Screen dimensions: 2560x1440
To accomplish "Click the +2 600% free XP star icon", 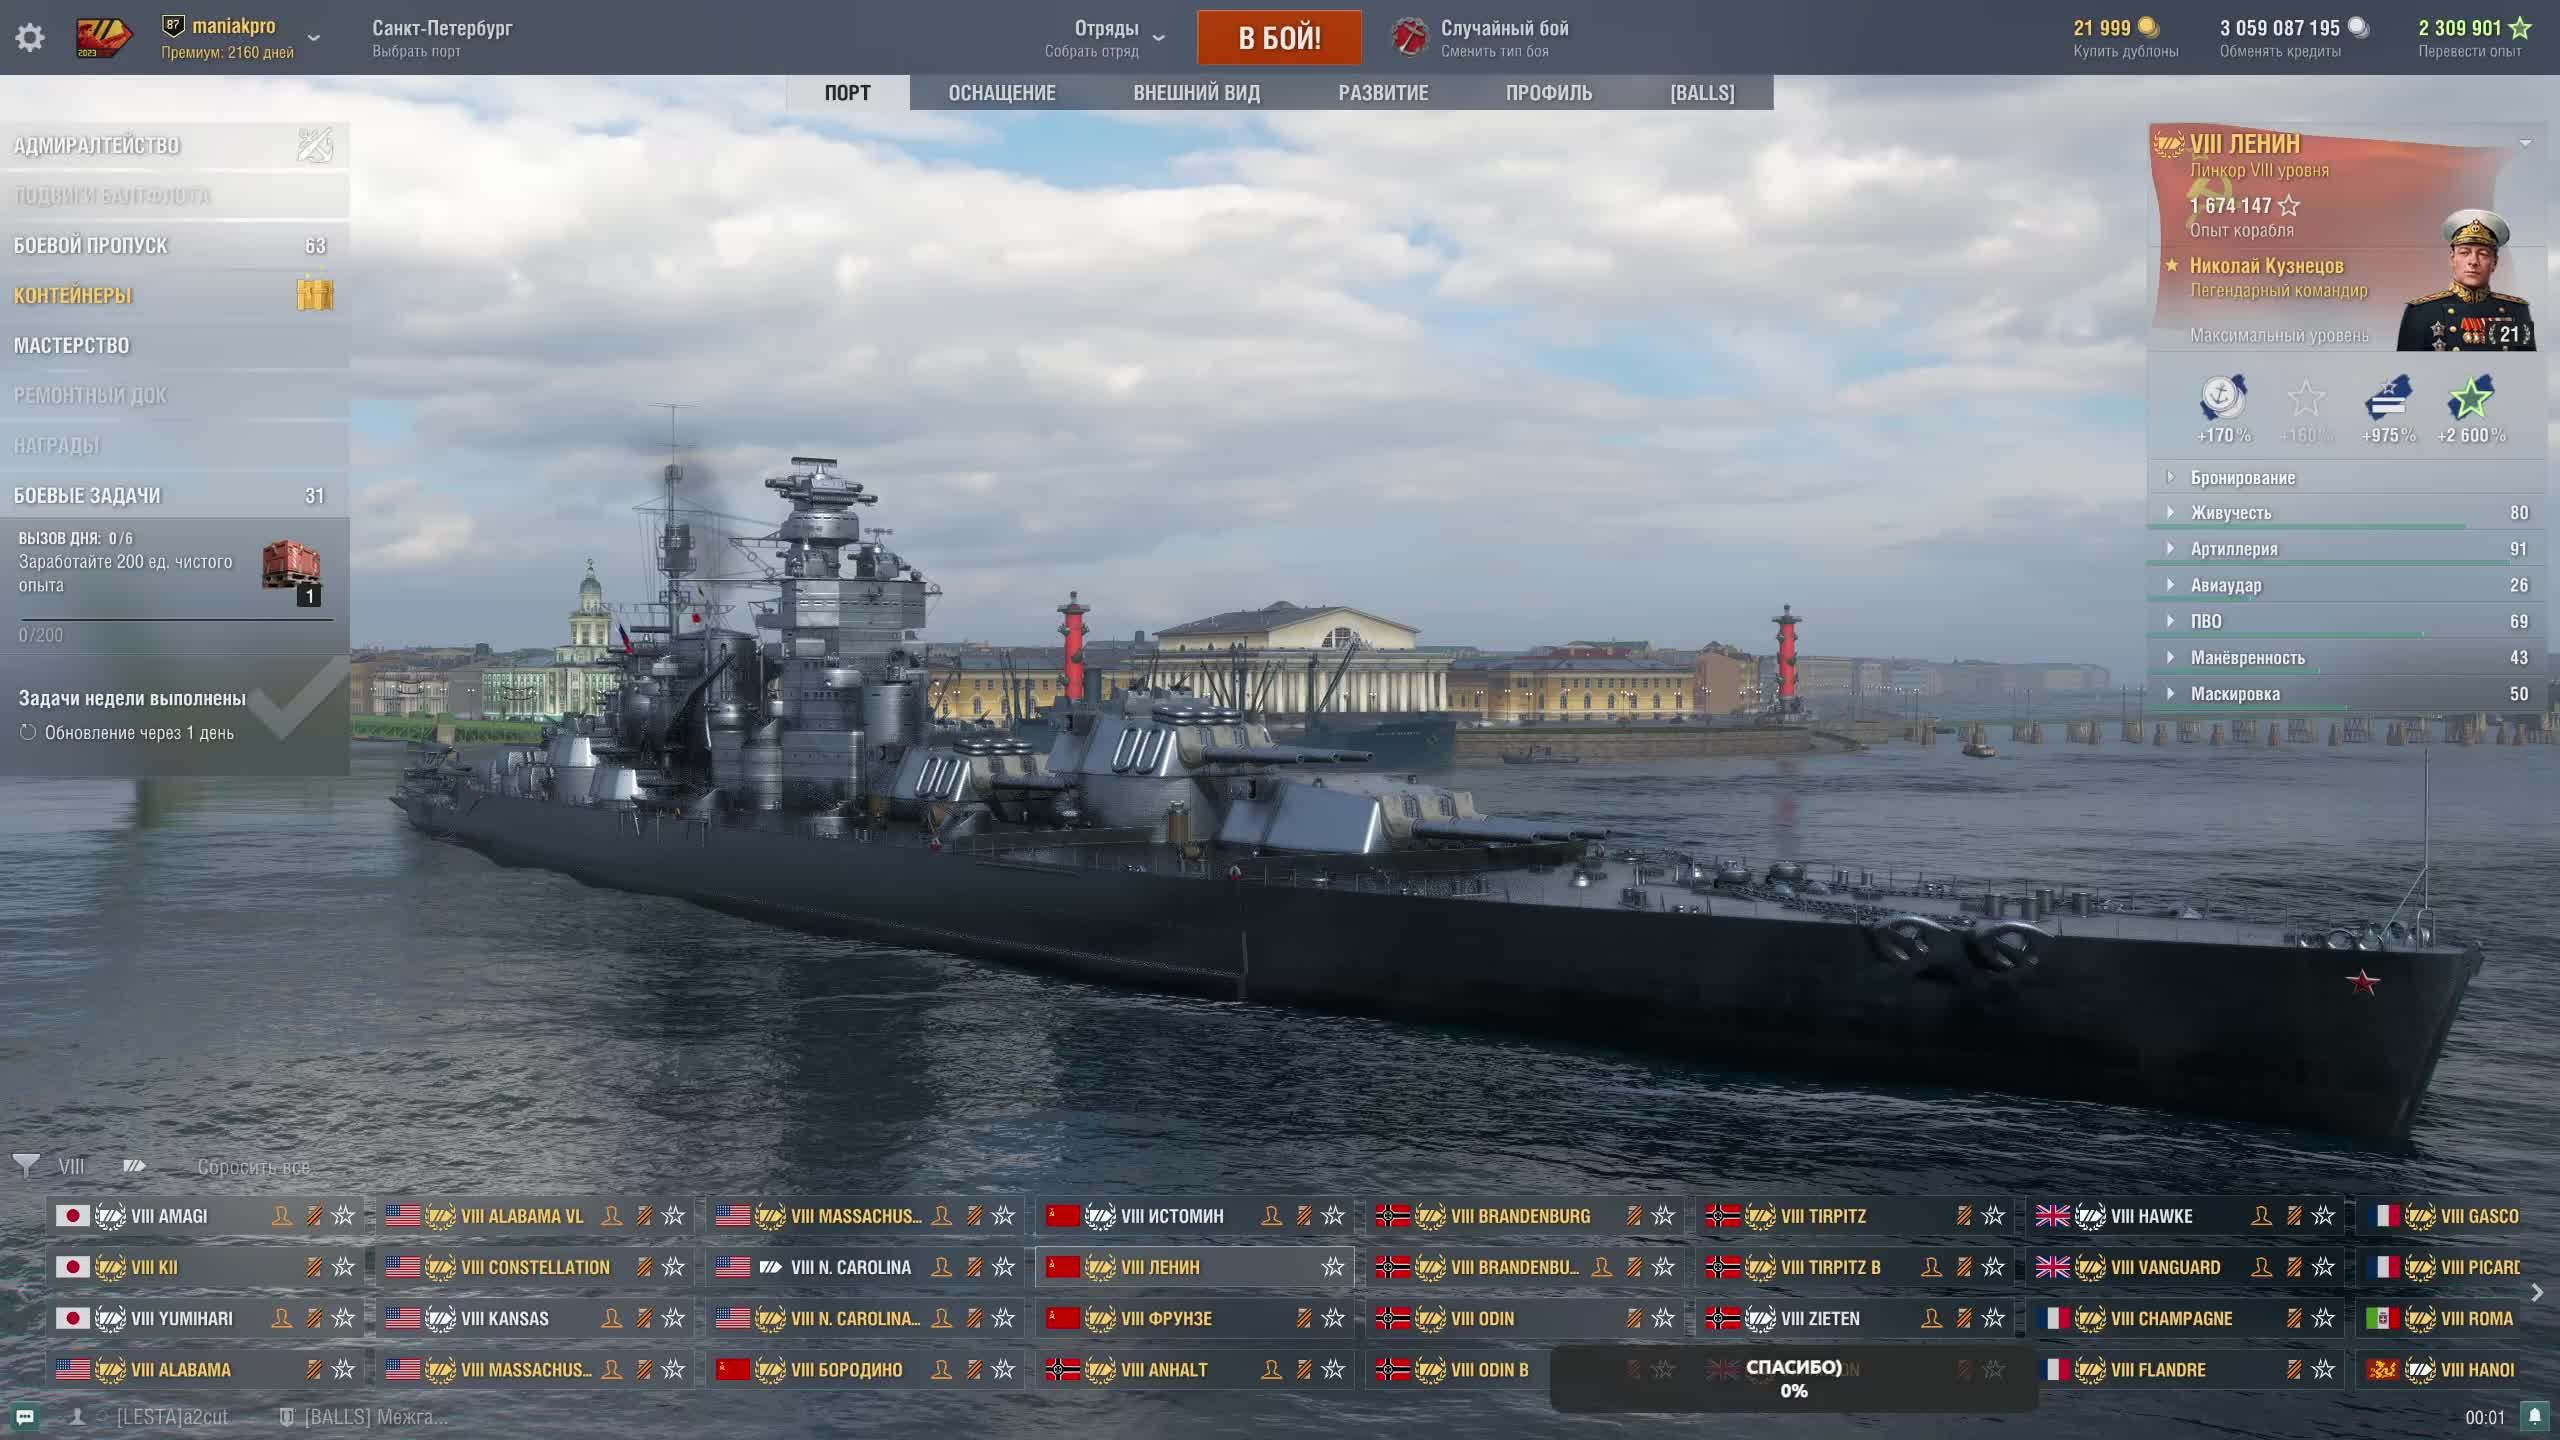I will click(2471, 400).
